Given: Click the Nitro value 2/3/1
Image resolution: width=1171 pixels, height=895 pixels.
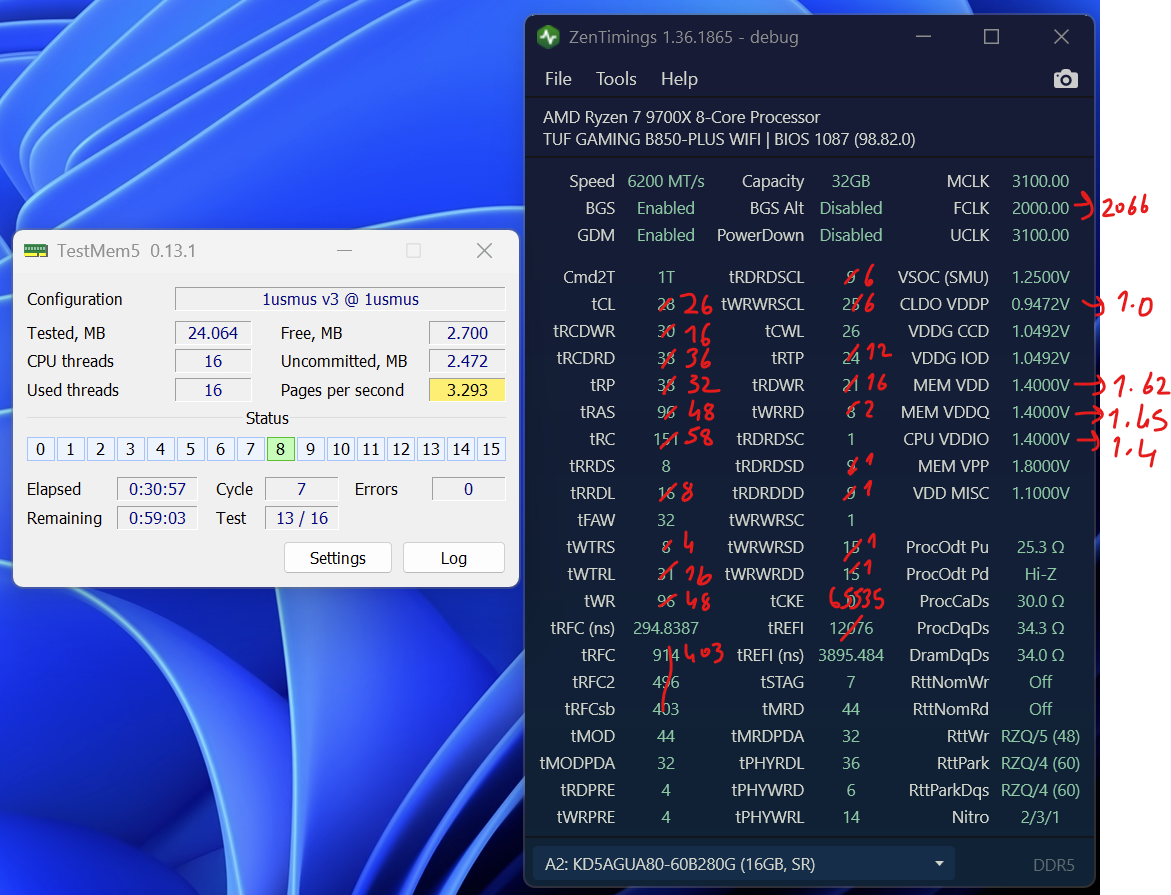Looking at the screenshot, I should tap(1040, 817).
